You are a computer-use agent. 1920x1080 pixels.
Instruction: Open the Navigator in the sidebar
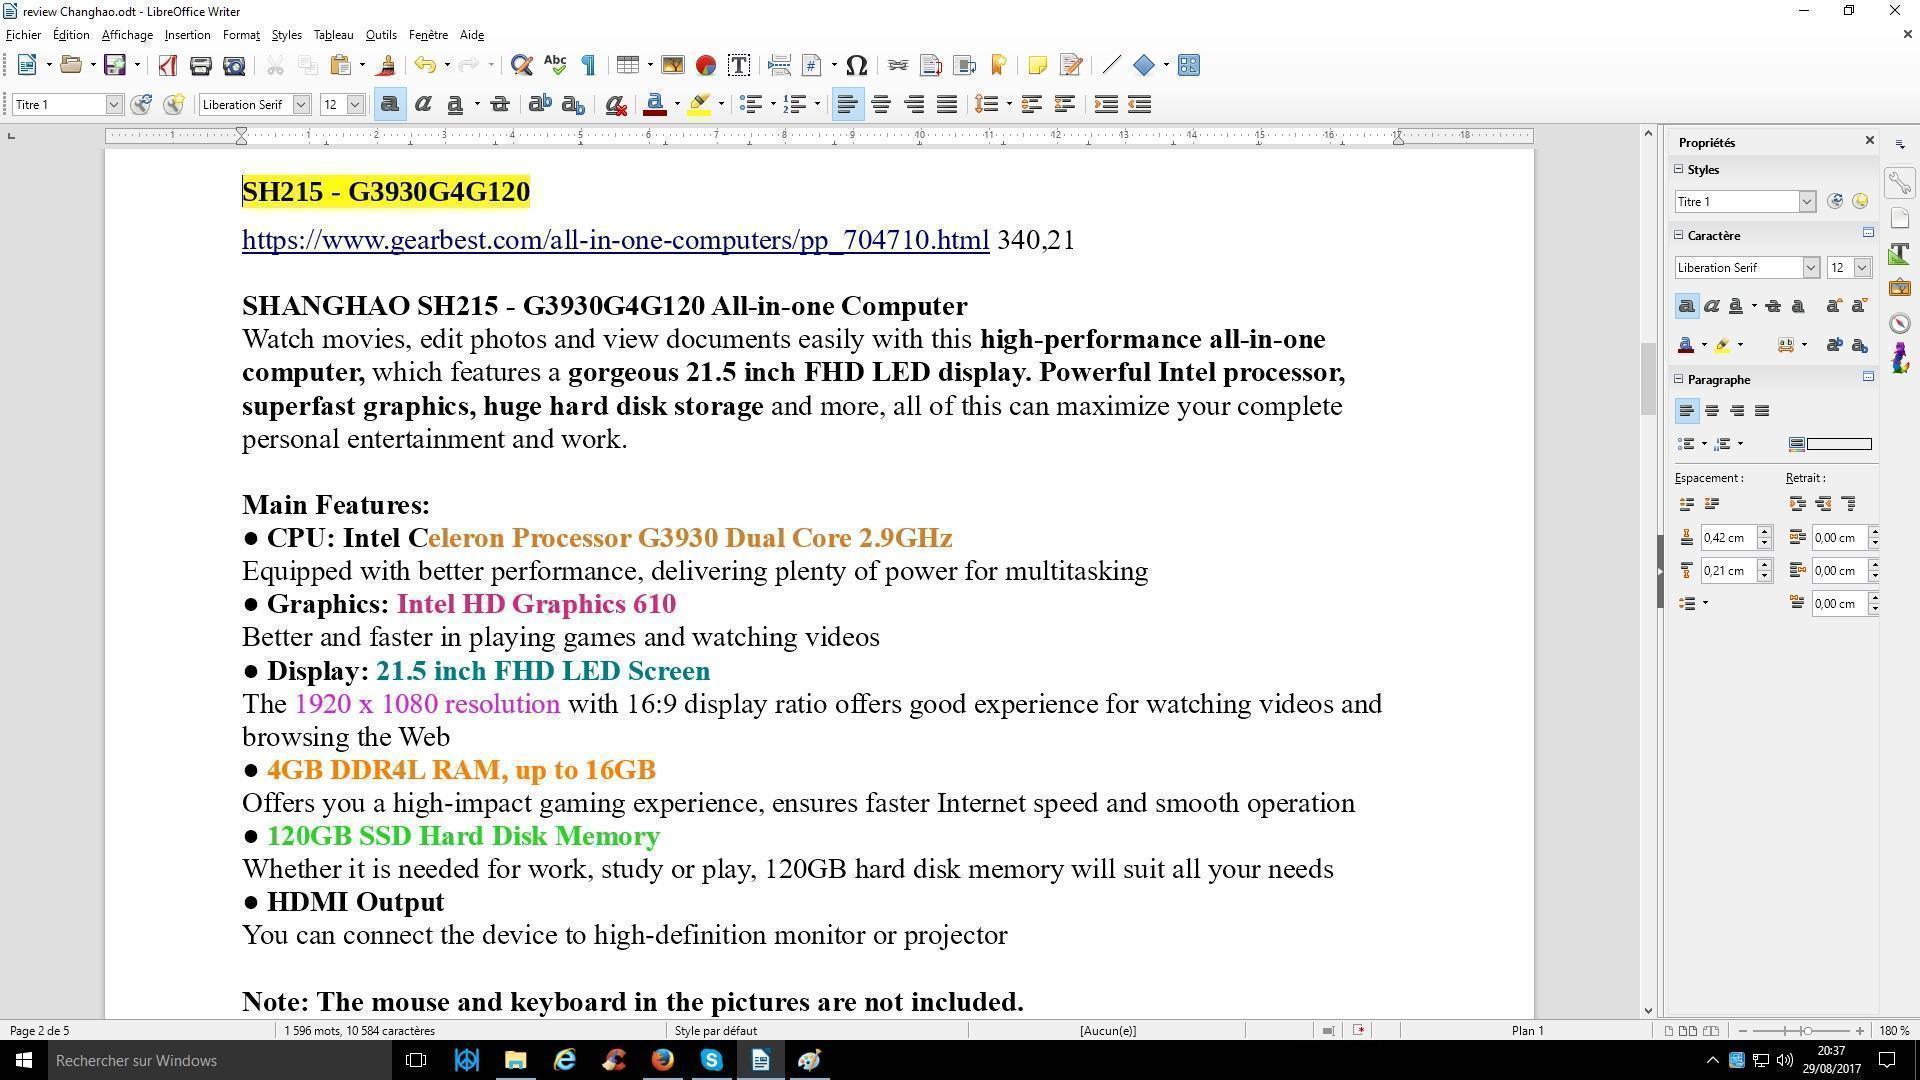point(1900,324)
